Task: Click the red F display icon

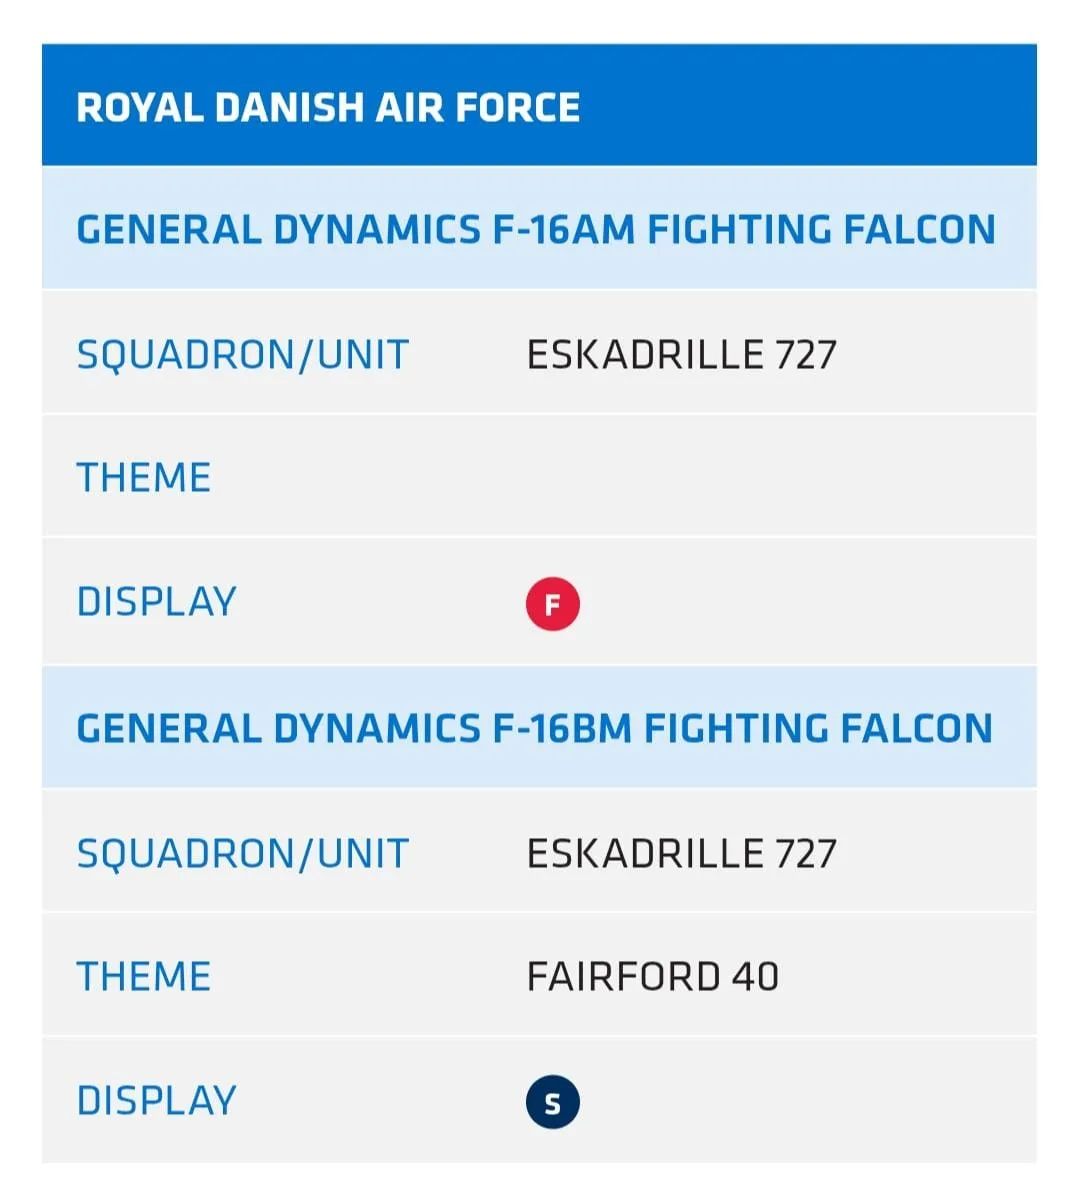Action: tap(552, 604)
